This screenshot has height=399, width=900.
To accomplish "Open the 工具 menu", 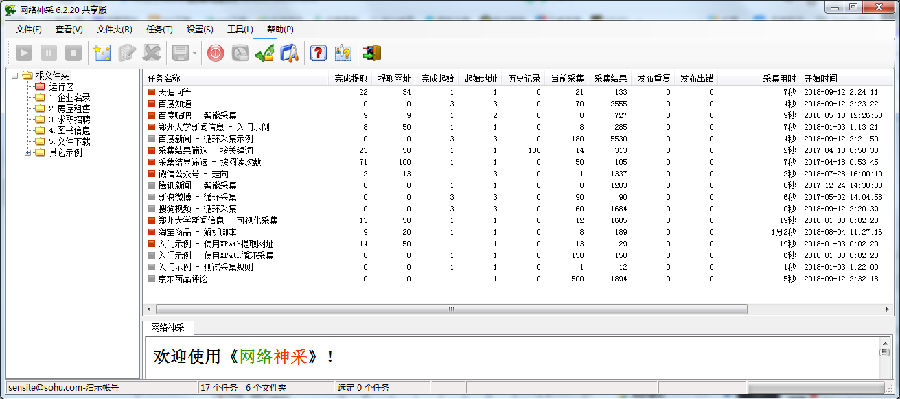I will click(240, 29).
